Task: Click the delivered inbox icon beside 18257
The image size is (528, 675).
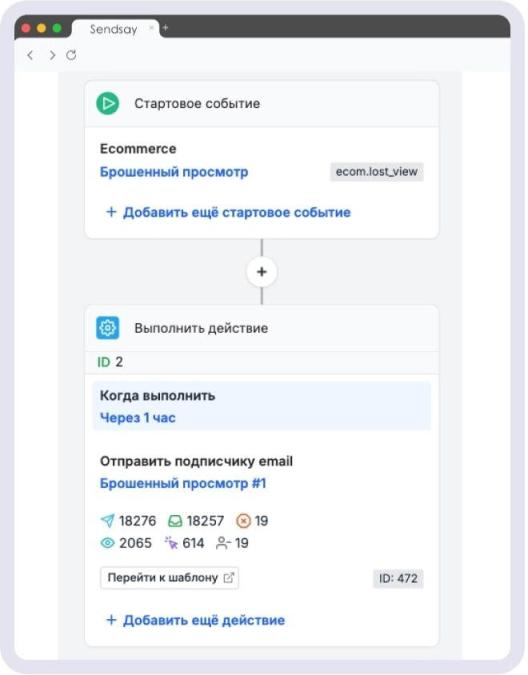Action: [x=175, y=521]
